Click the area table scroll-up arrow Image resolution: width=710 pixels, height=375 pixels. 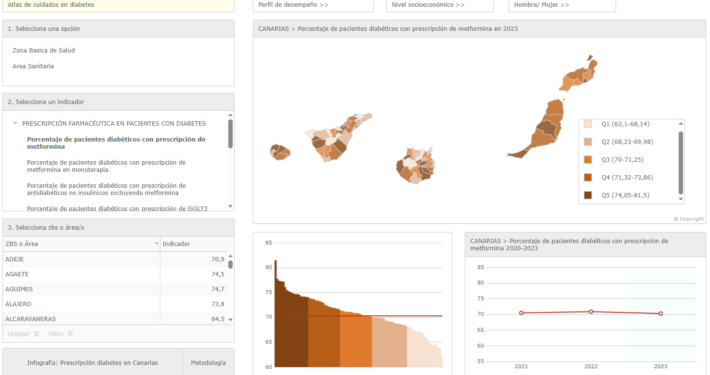click(x=230, y=256)
